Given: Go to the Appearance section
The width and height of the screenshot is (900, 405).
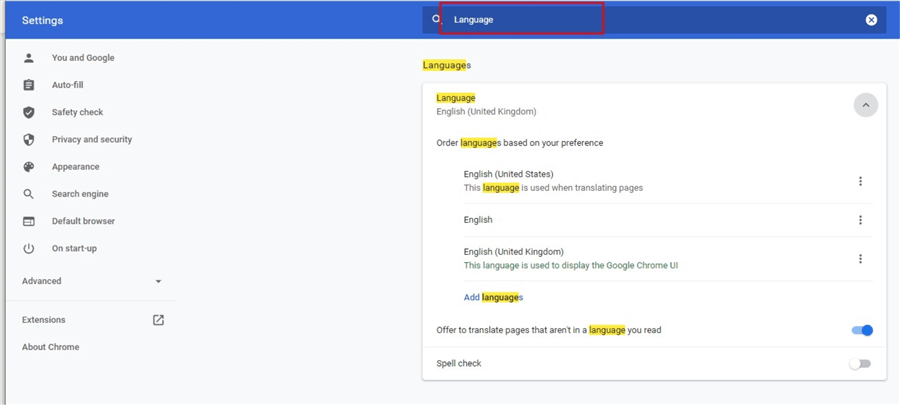Looking at the screenshot, I should pyautogui.click(x=76, y=167).
